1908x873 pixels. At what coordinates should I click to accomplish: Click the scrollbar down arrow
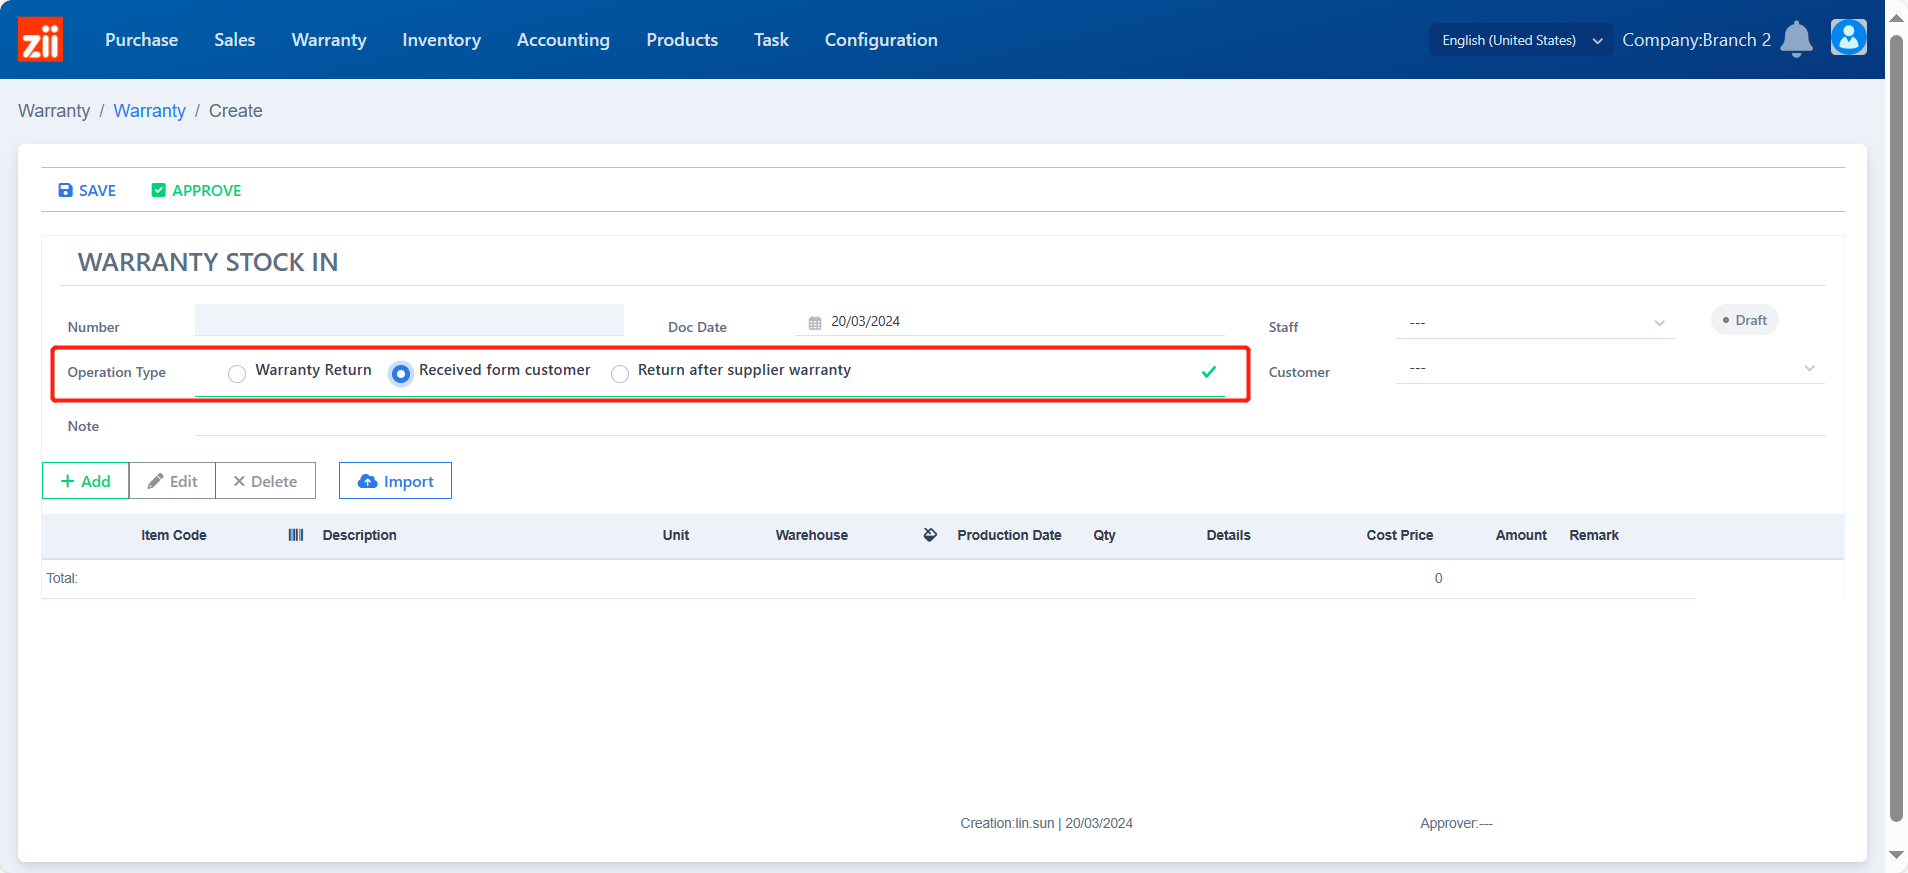(1896, 855)
